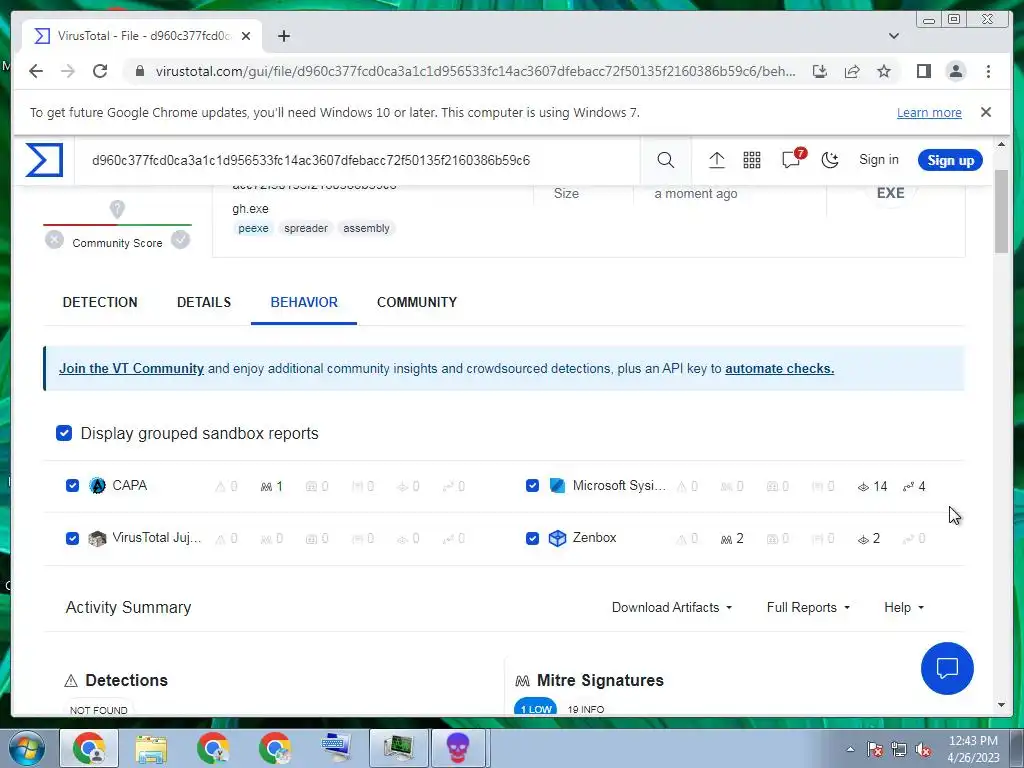This screenshot has height=768, width=1024.
Task: Click the community score positive check icon
Action: pos(180,240)
